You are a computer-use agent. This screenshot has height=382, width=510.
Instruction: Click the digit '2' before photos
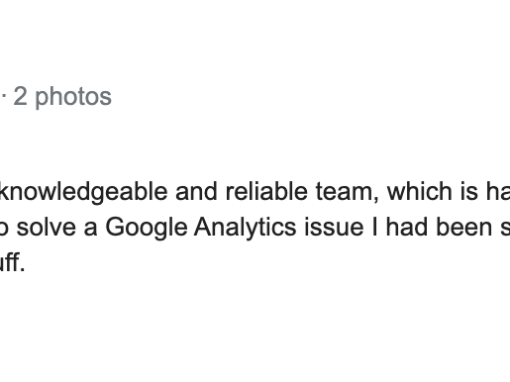[x=20, y=96]
